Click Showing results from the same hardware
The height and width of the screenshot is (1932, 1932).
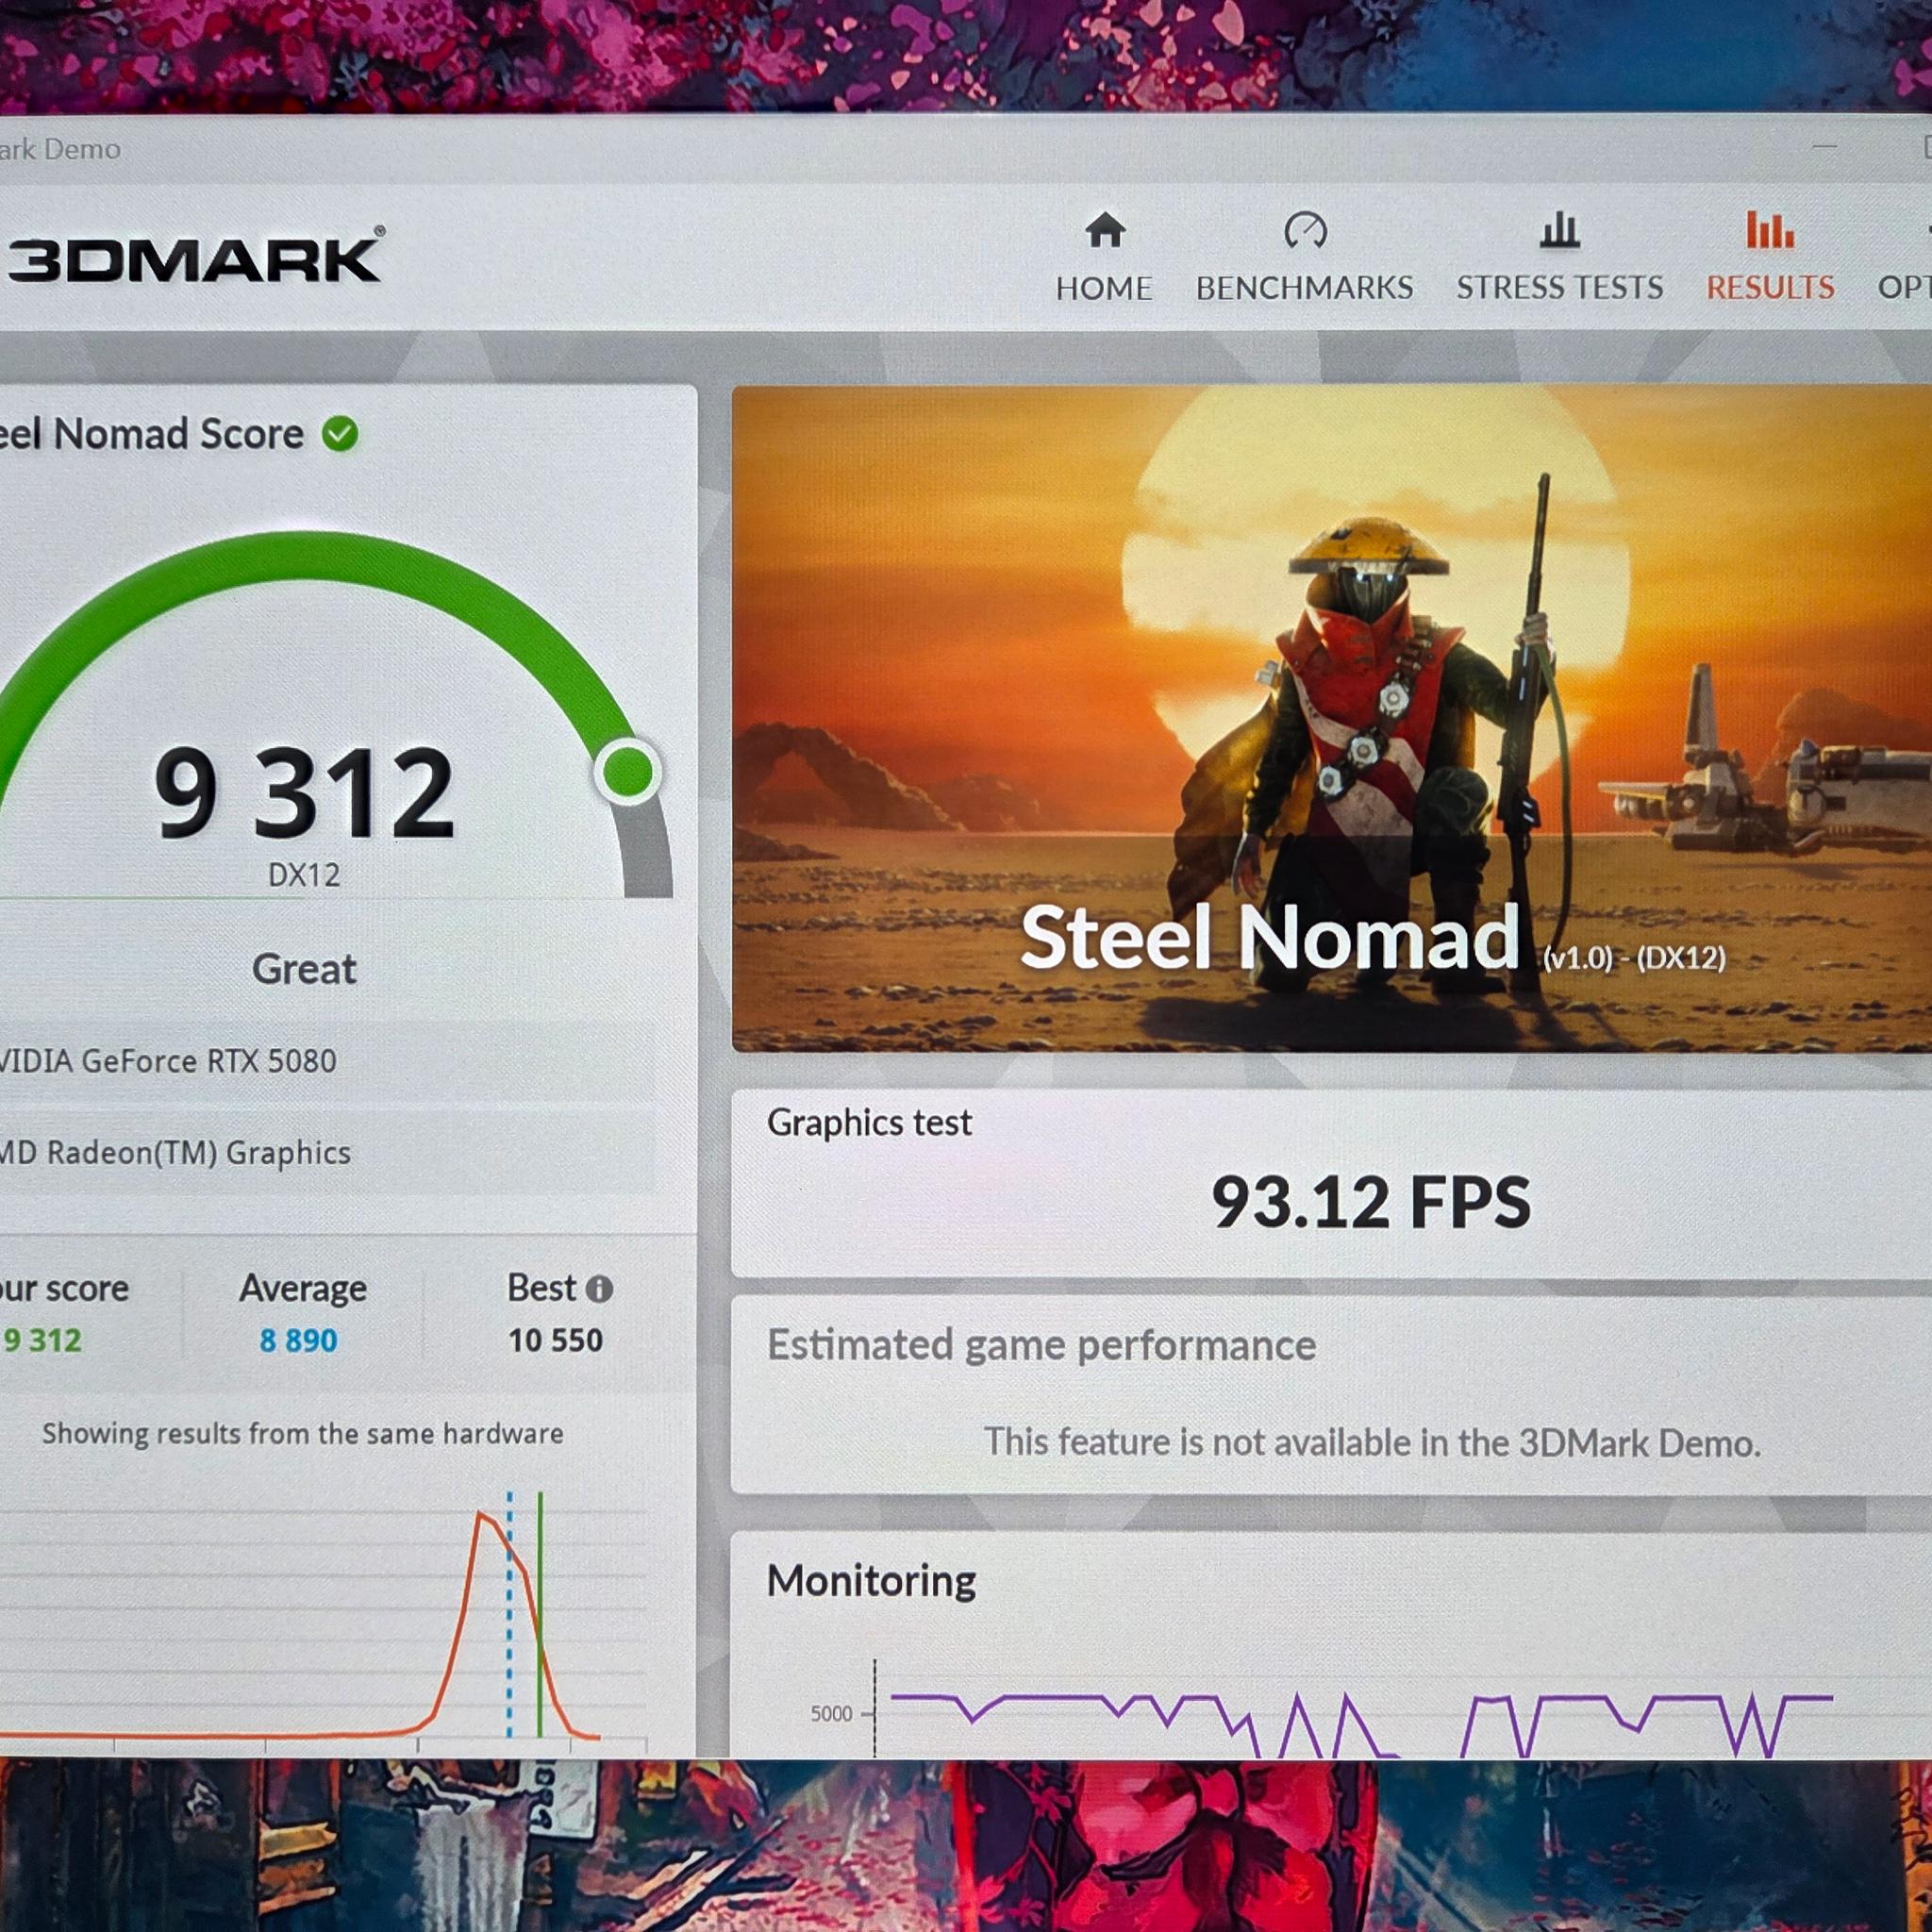click(x=303, y=1434)
